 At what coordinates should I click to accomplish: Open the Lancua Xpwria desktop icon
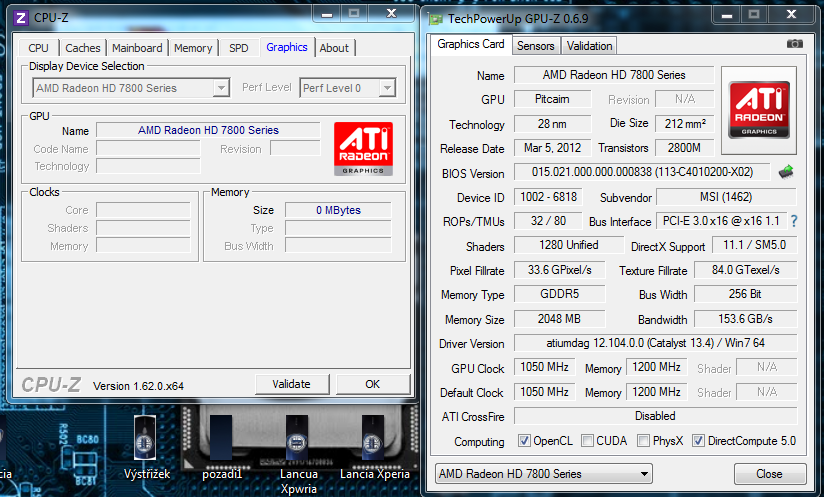(297, 454)
